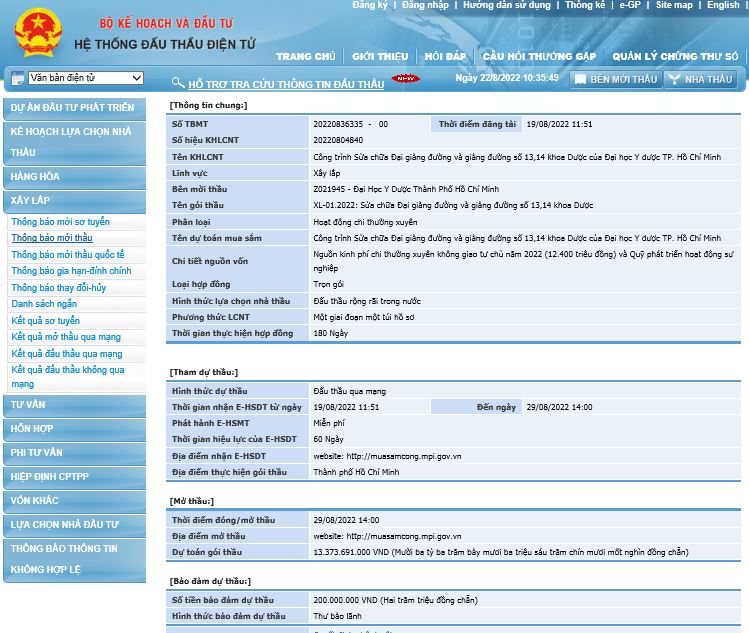Click the Đăng nhập link
Viewport: 749px width, 633px height.
click(x=425, y=5)
